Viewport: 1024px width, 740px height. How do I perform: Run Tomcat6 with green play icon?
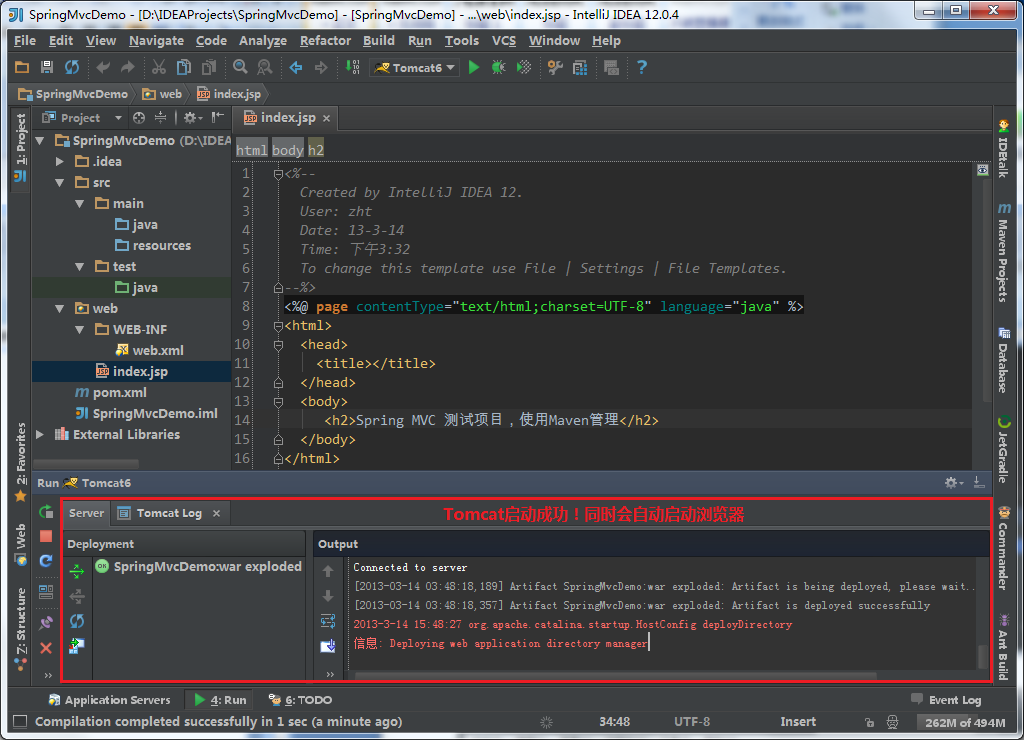point(474,67)
